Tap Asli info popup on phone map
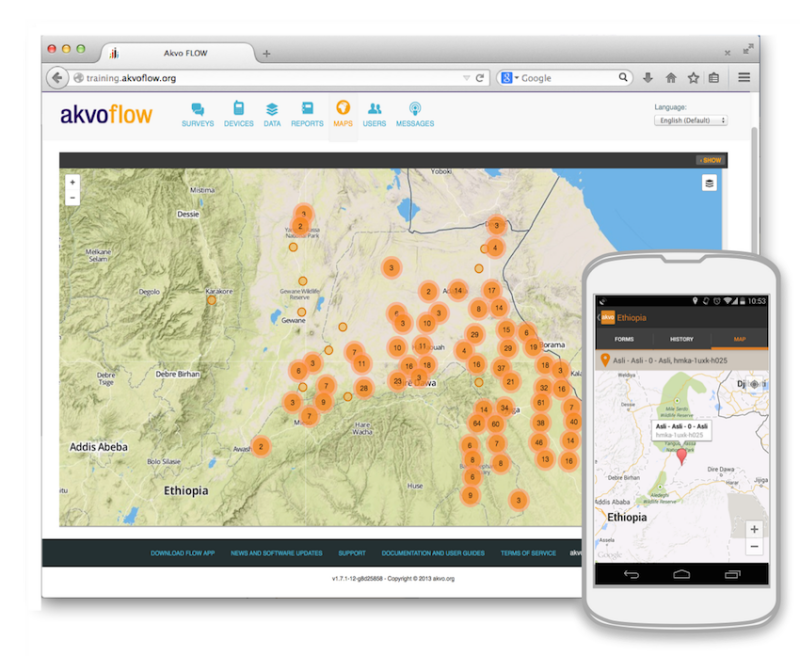The image size is (800, 656). (682, 430)
